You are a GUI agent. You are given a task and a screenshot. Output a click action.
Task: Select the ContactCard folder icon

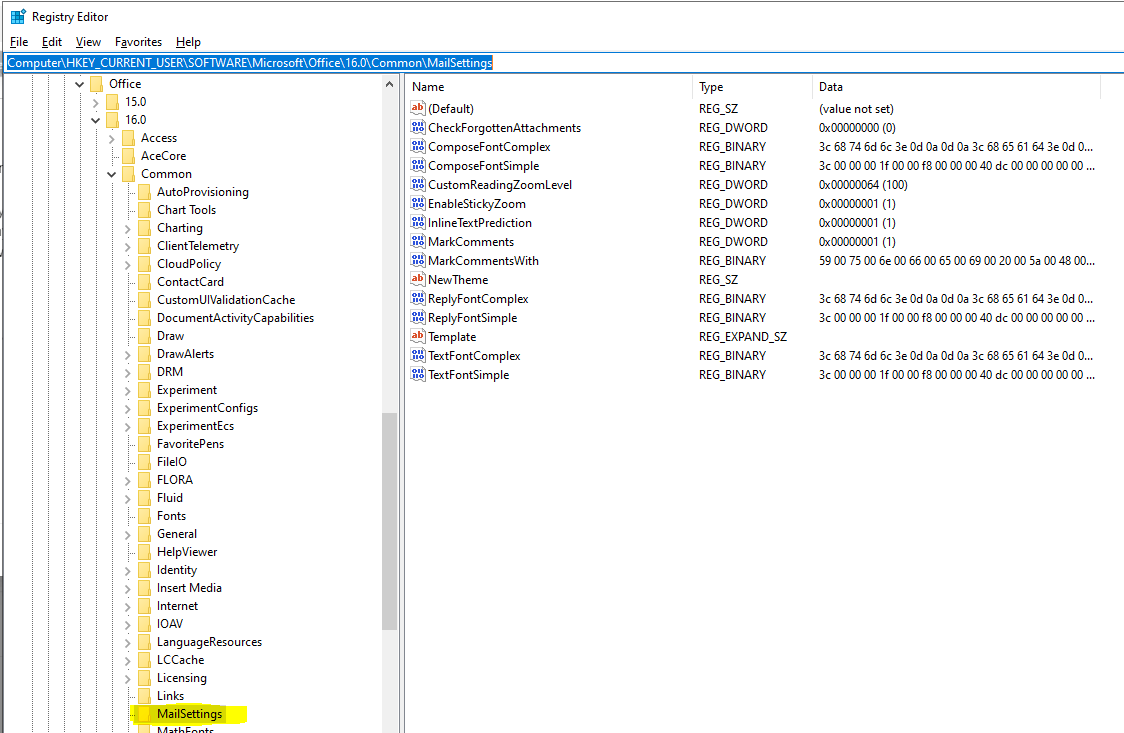click(x=145, y=282)
